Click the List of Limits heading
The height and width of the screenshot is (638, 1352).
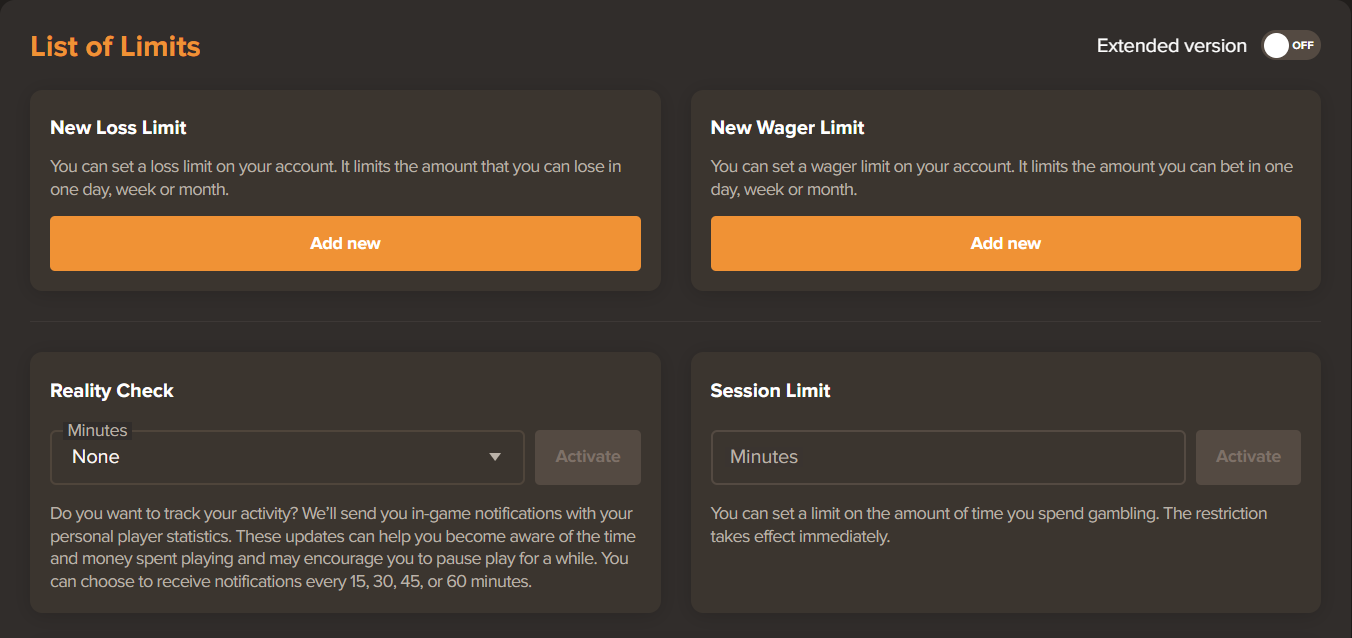(115, 46)
